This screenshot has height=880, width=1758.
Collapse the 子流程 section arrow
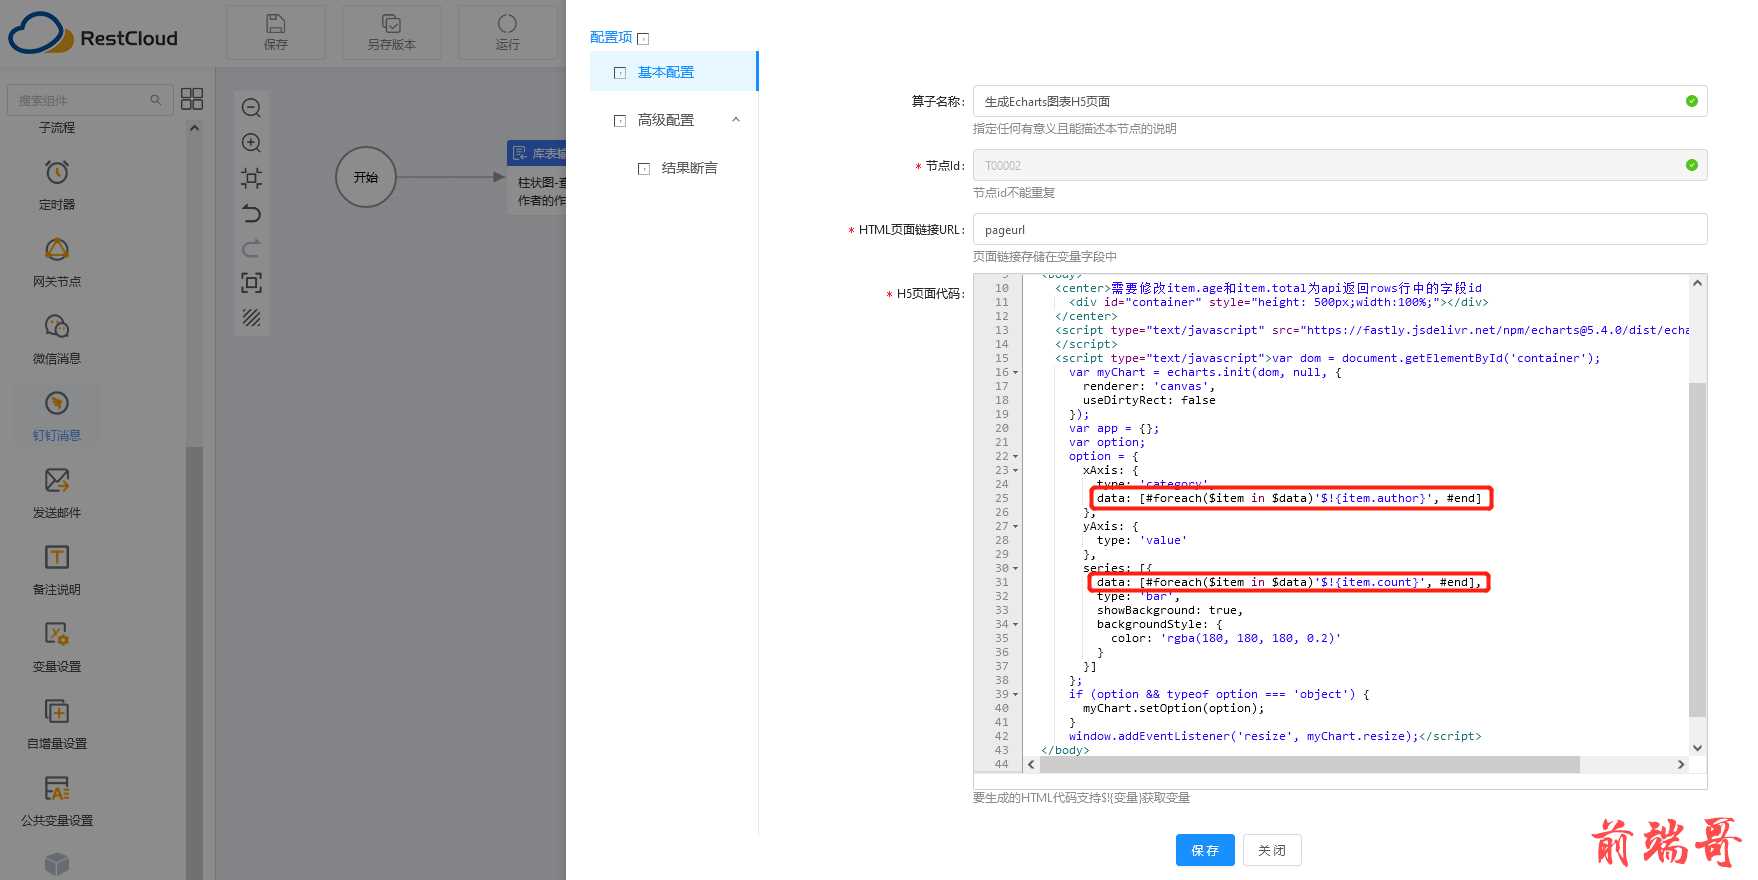(195, 128)
